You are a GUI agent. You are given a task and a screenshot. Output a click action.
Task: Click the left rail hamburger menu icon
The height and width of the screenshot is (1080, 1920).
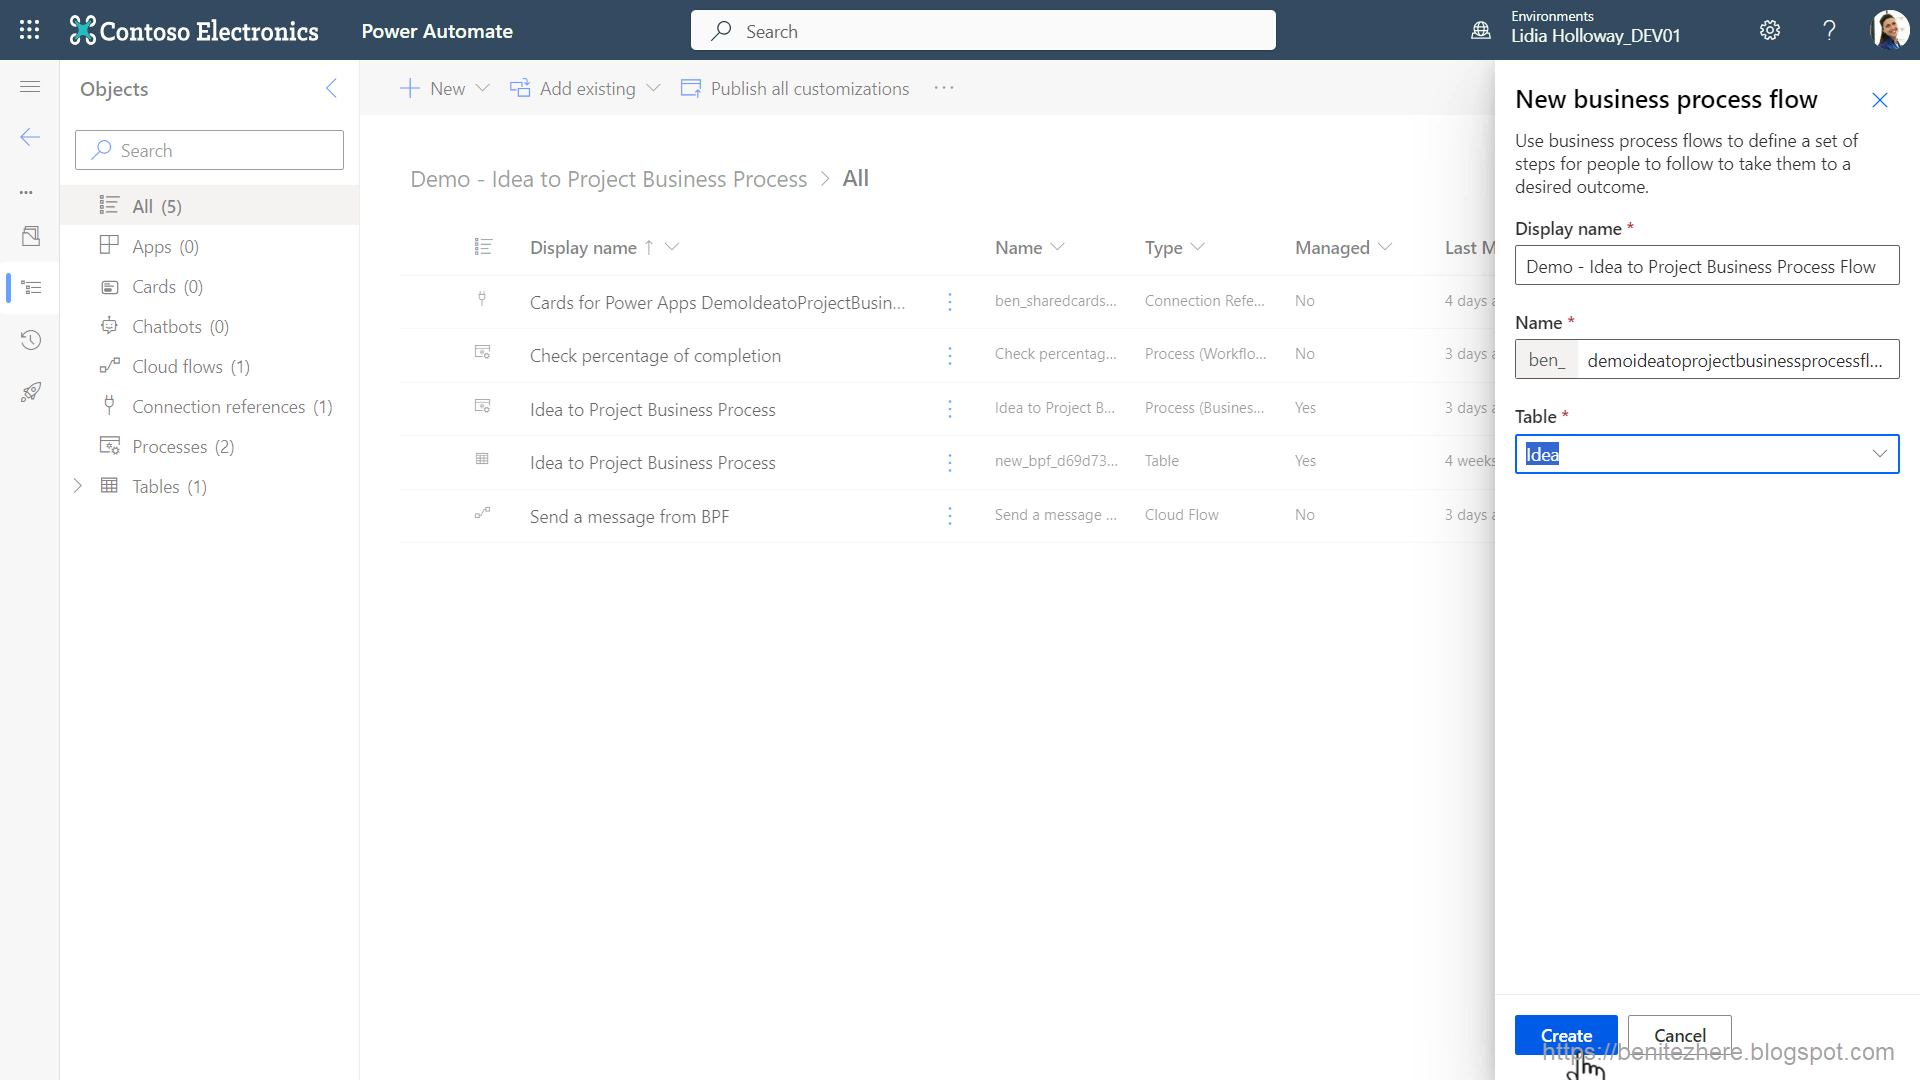pyautogui.click(x=30, y=87)
